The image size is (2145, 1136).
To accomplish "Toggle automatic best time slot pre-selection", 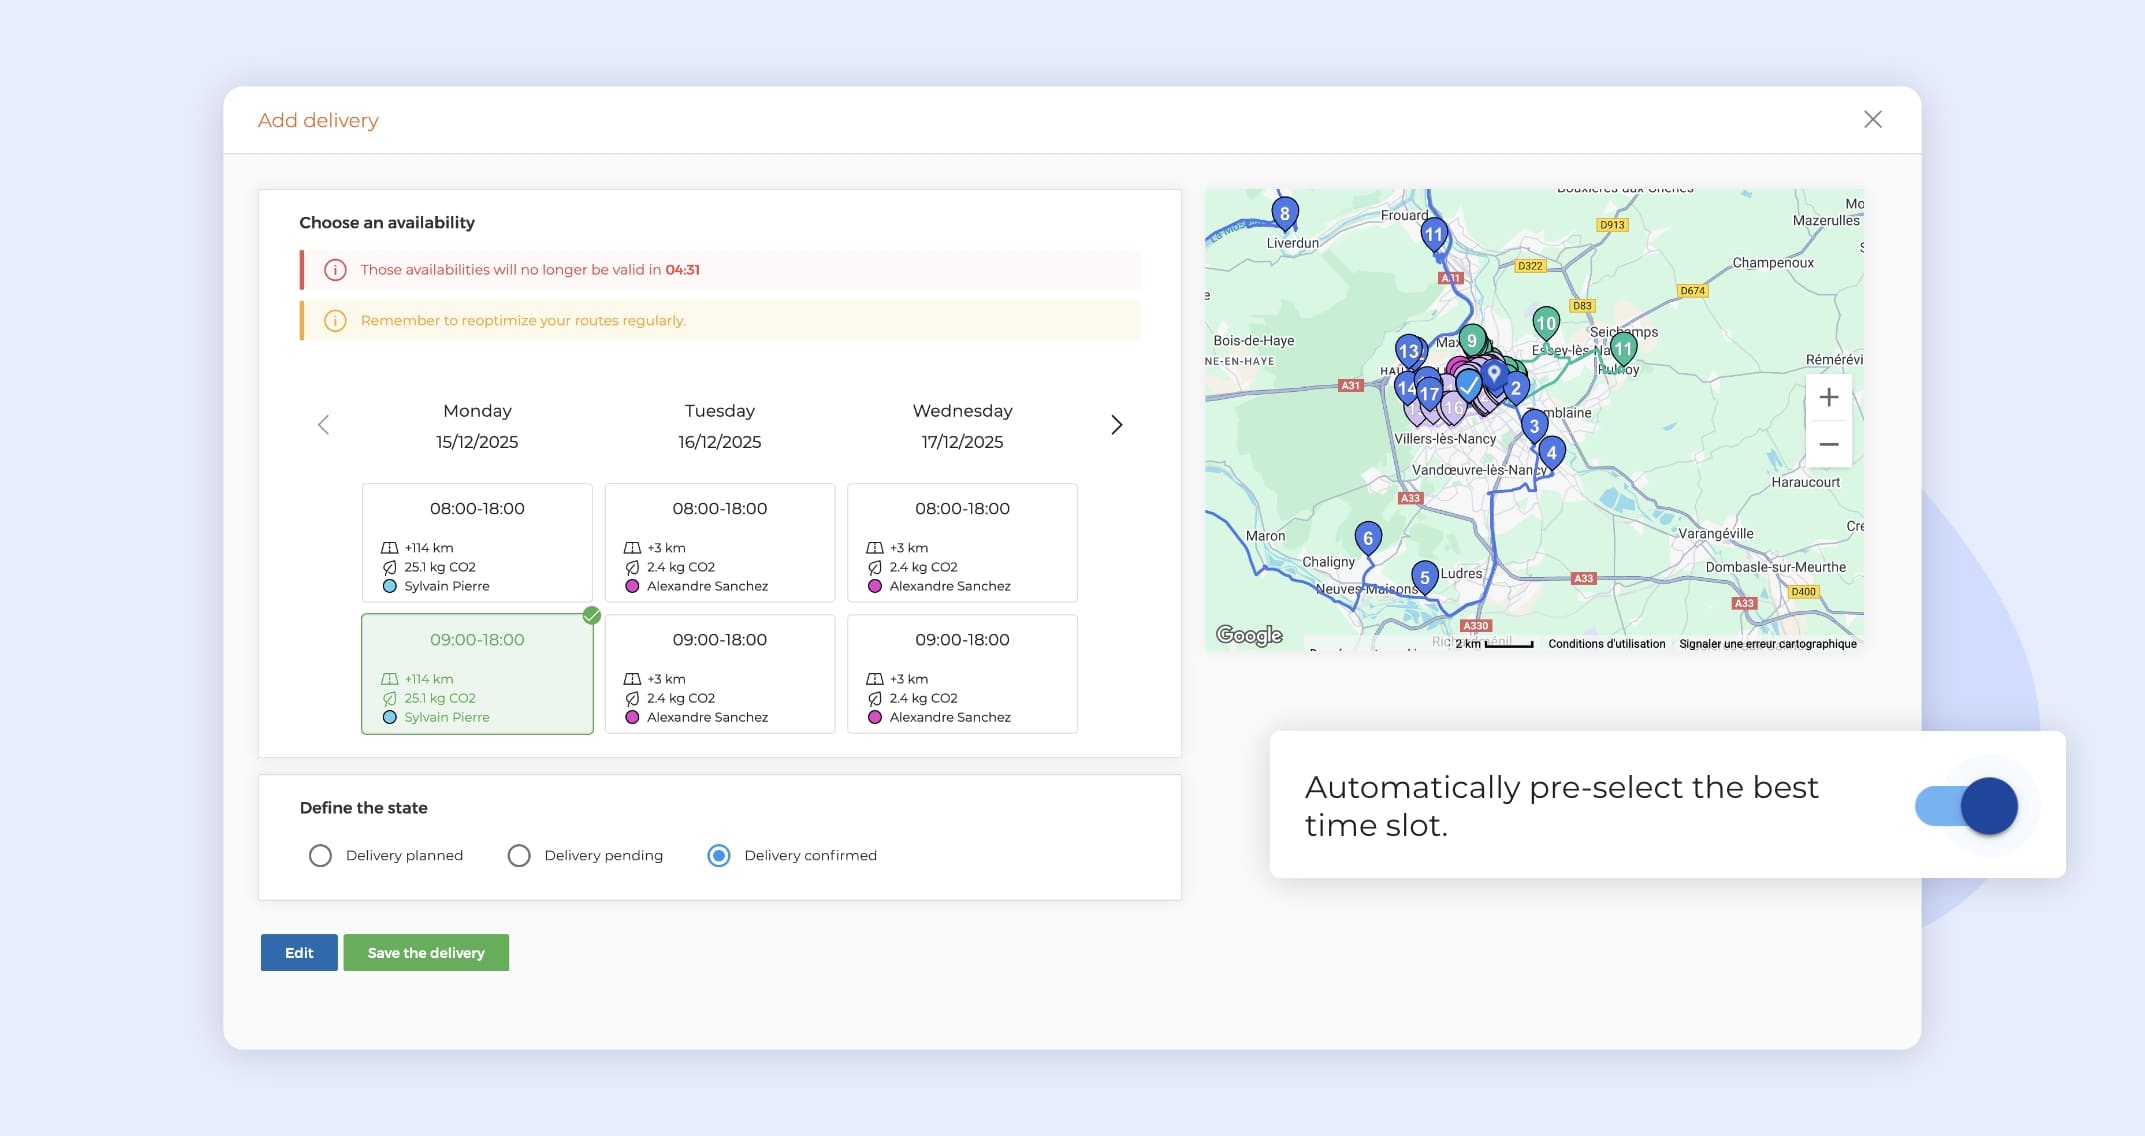I will pyautogui.click(x=1966, y=806).
